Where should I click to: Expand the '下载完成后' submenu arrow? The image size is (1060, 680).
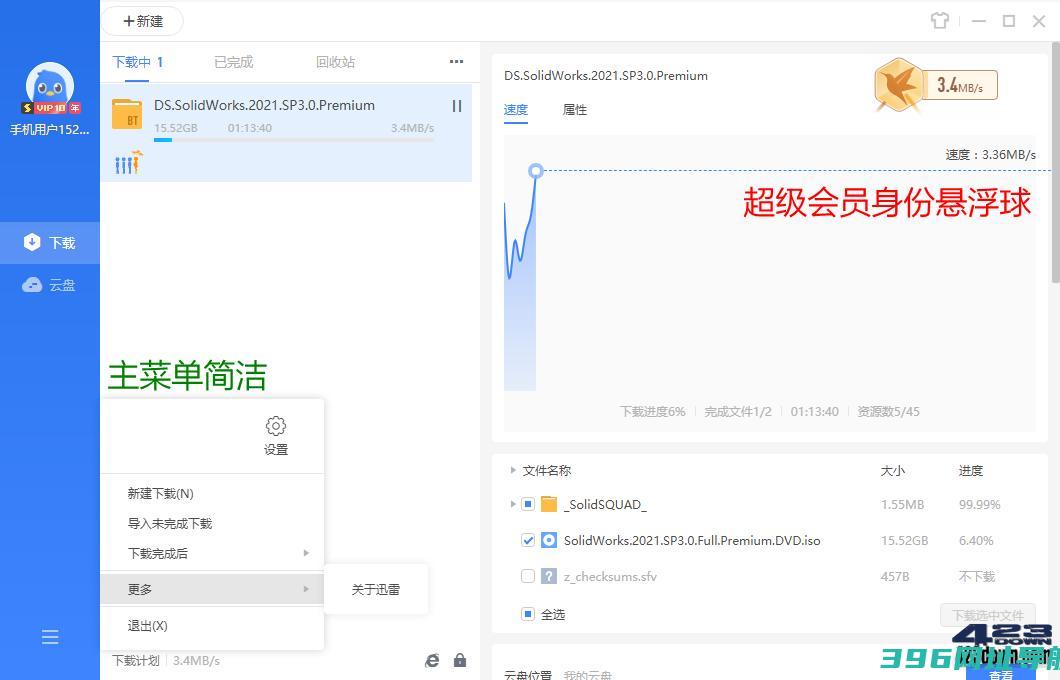[306, 553]
